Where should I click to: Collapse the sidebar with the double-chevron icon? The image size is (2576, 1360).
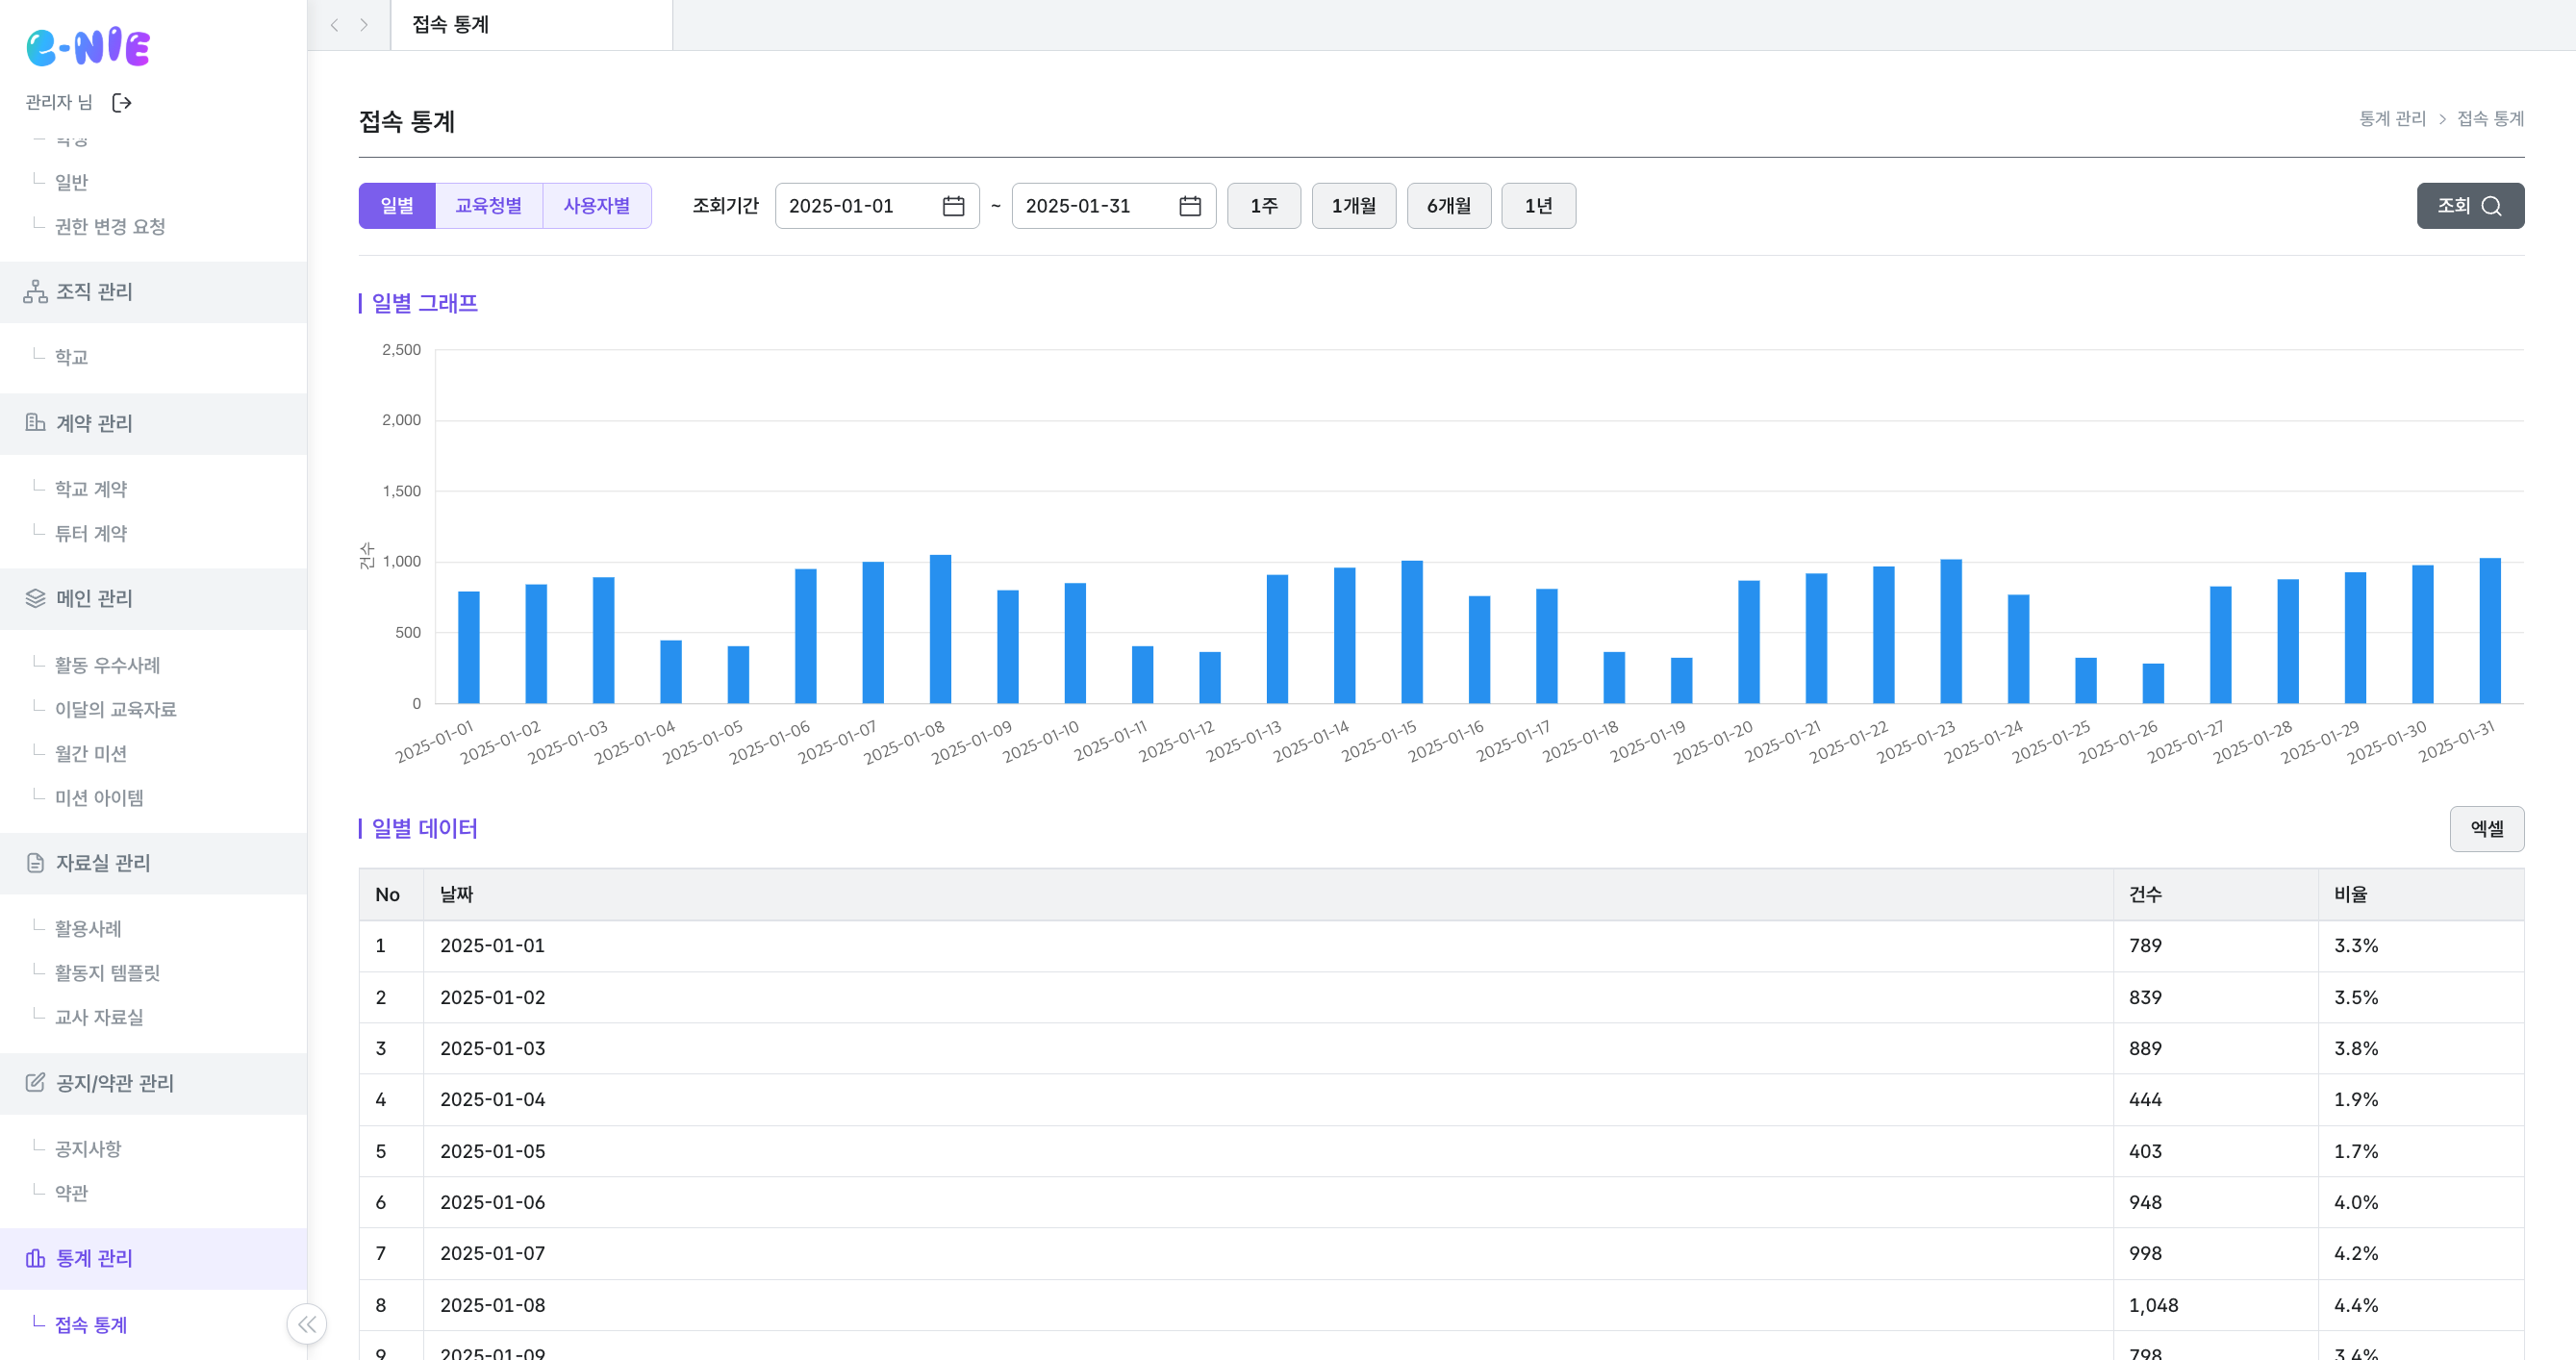tap(306, 1324)
